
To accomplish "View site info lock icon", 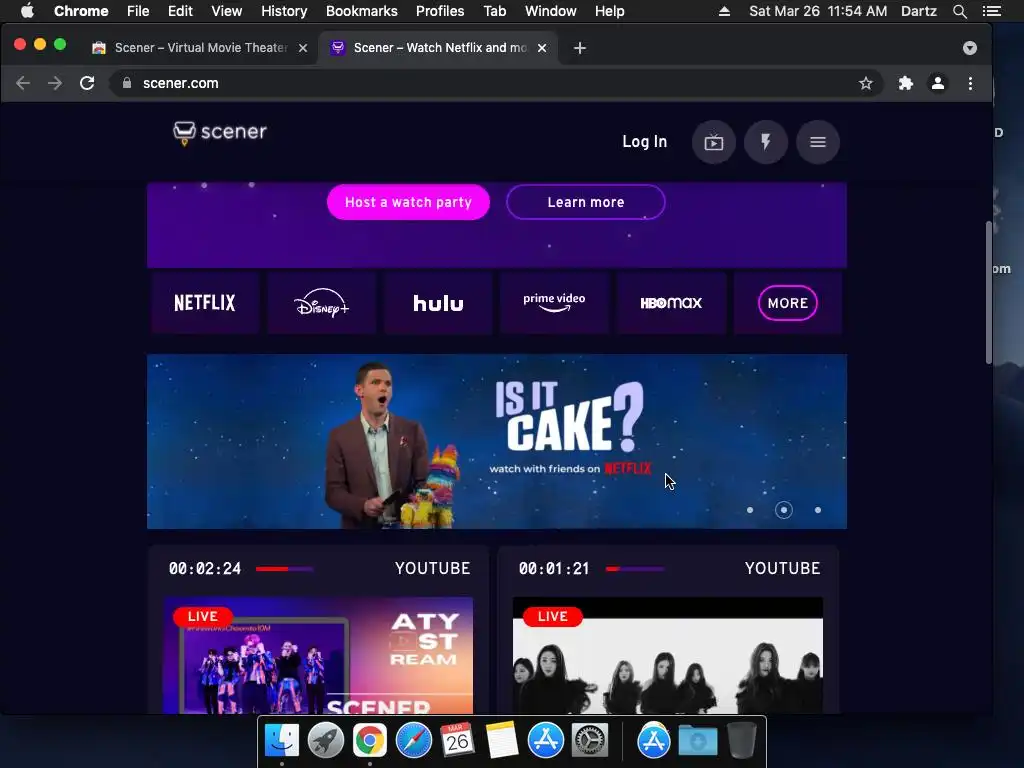I will coord(127,83).
